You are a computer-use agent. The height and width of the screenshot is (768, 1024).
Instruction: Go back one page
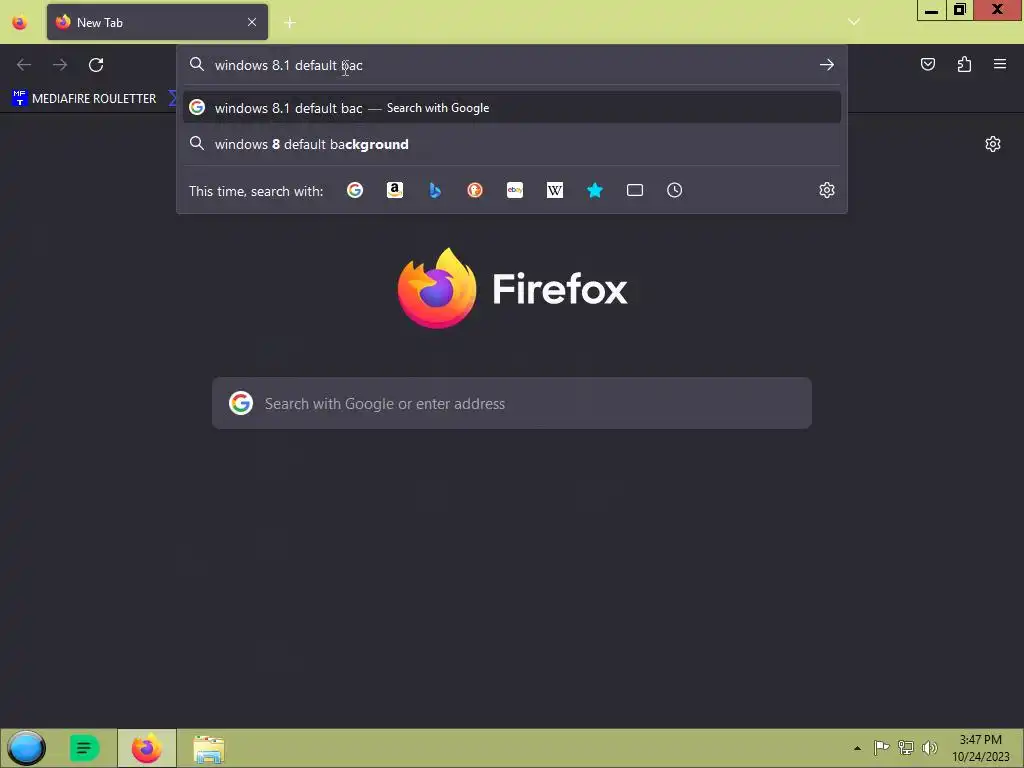[x=24, y=65]
